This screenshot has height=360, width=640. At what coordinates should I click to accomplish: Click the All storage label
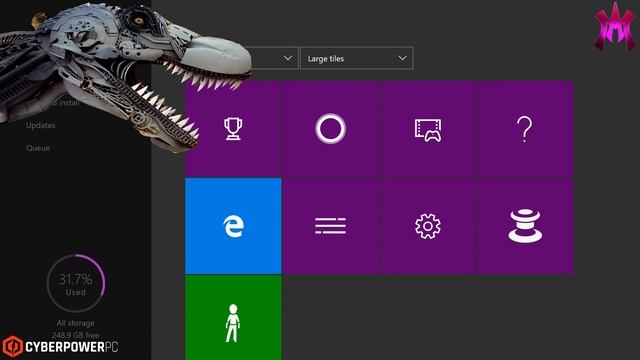coord(76,323)
